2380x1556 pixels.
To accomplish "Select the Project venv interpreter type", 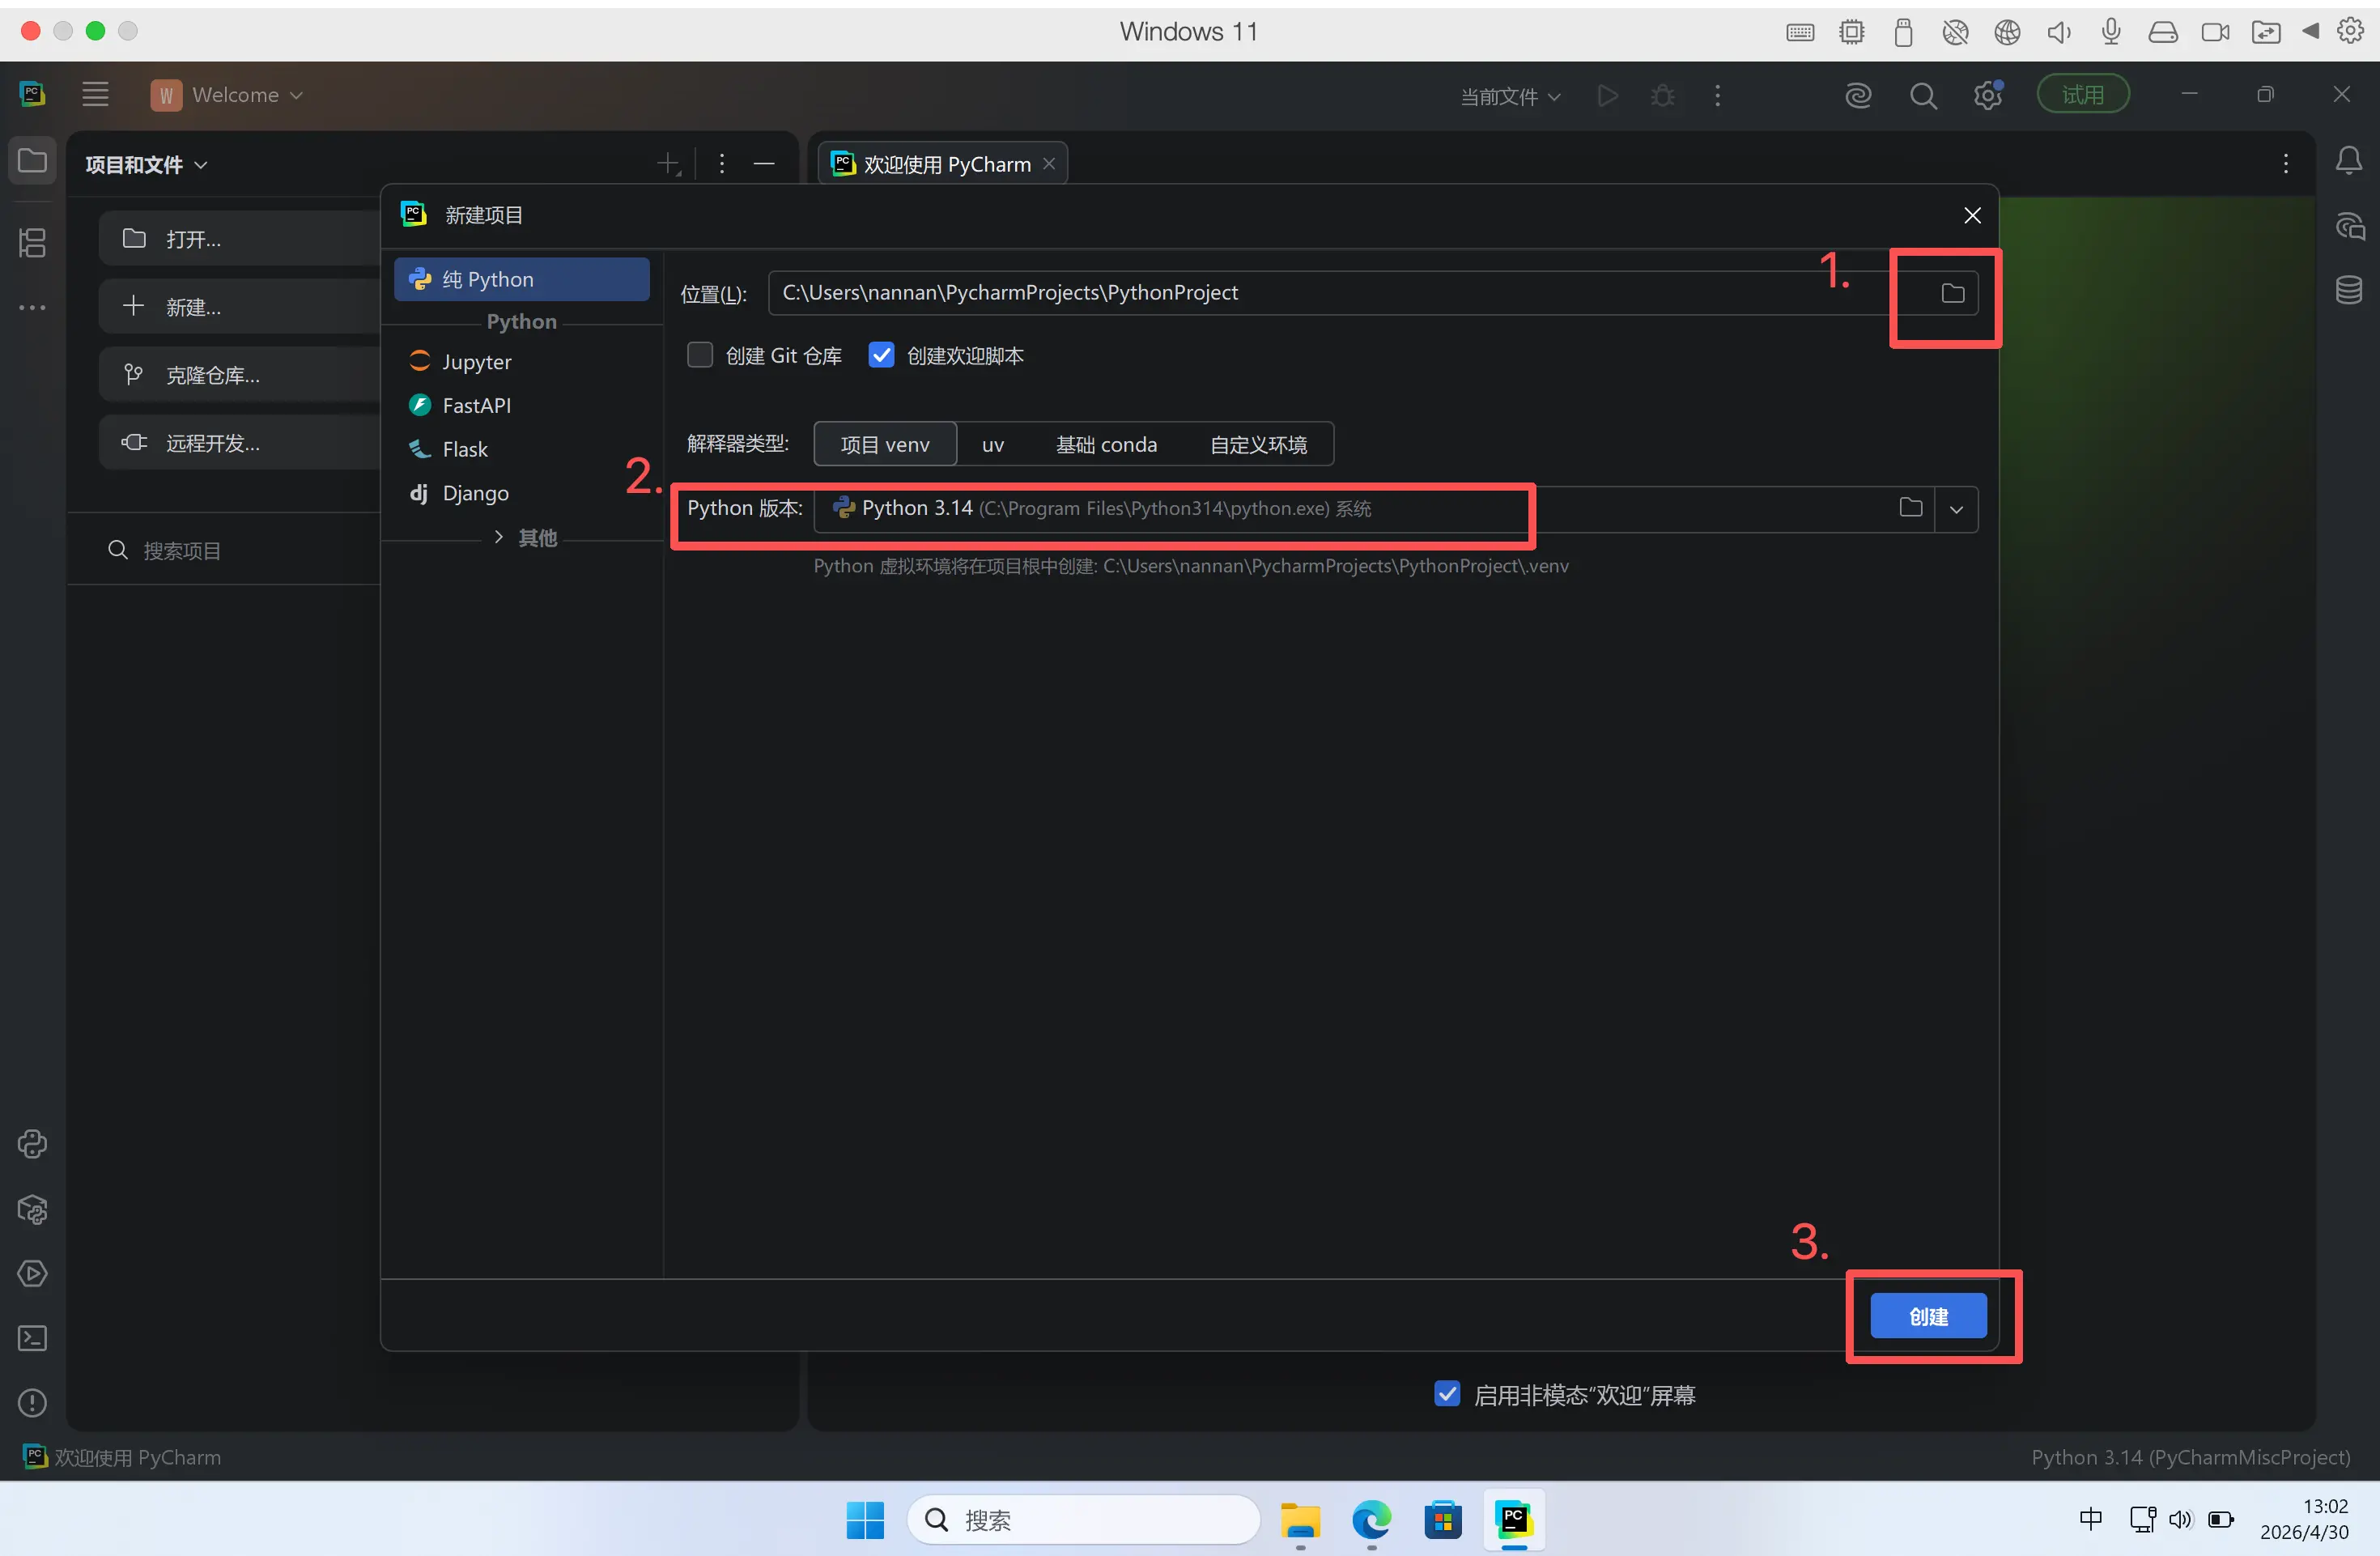I will [885, 444].
